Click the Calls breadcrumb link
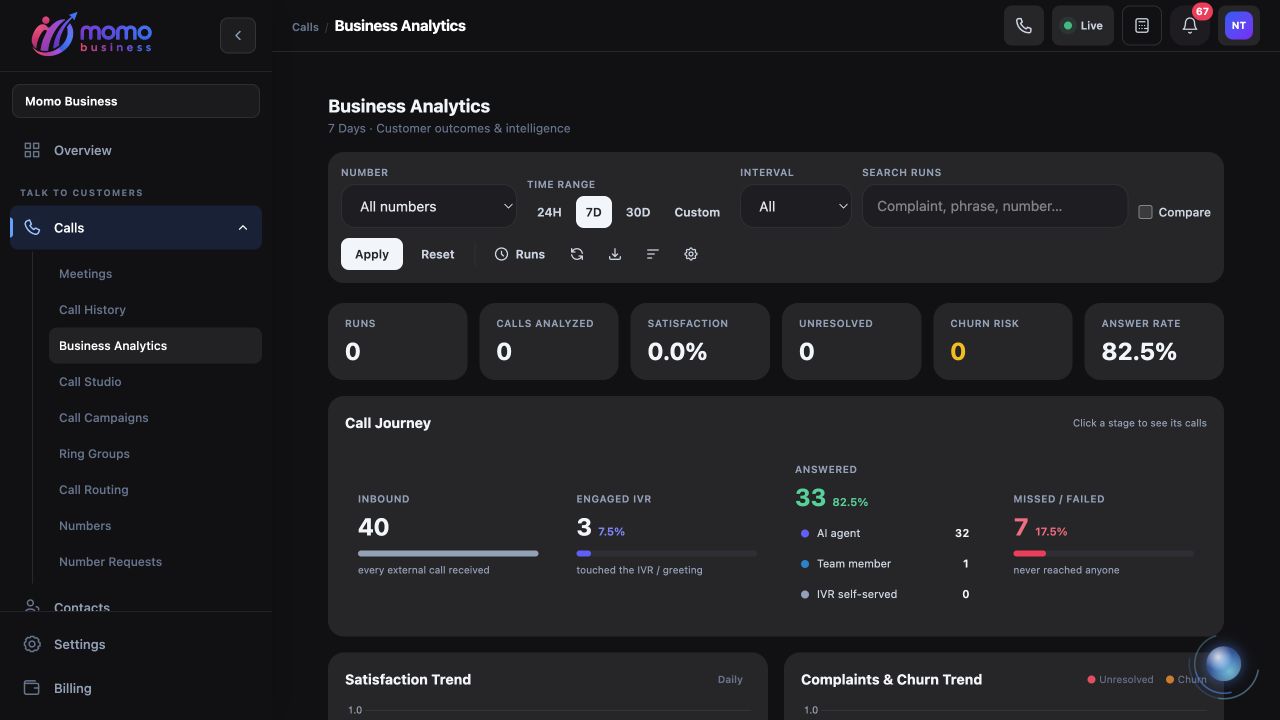 tap(305, 27)
